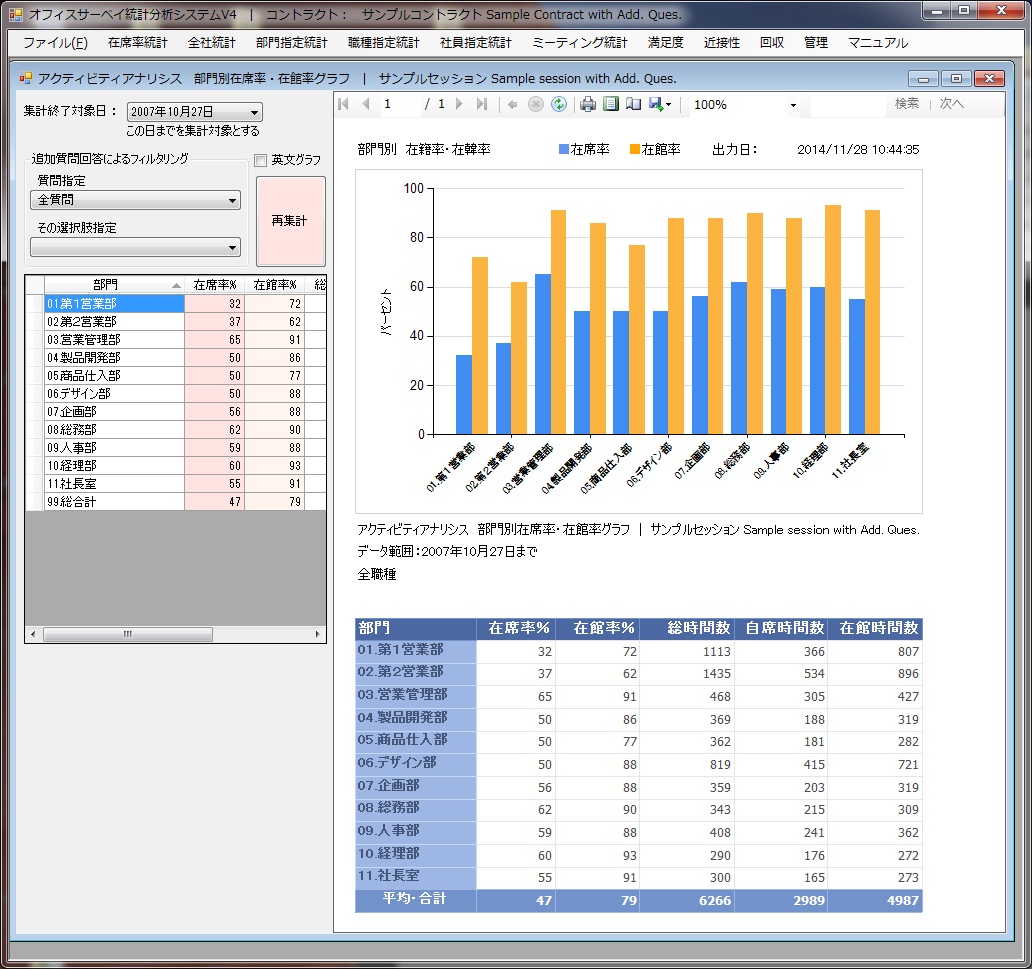Click the grid scrollbar left arrow
The height and width of the screenshot is (969, 1032).
pos(33,635)
